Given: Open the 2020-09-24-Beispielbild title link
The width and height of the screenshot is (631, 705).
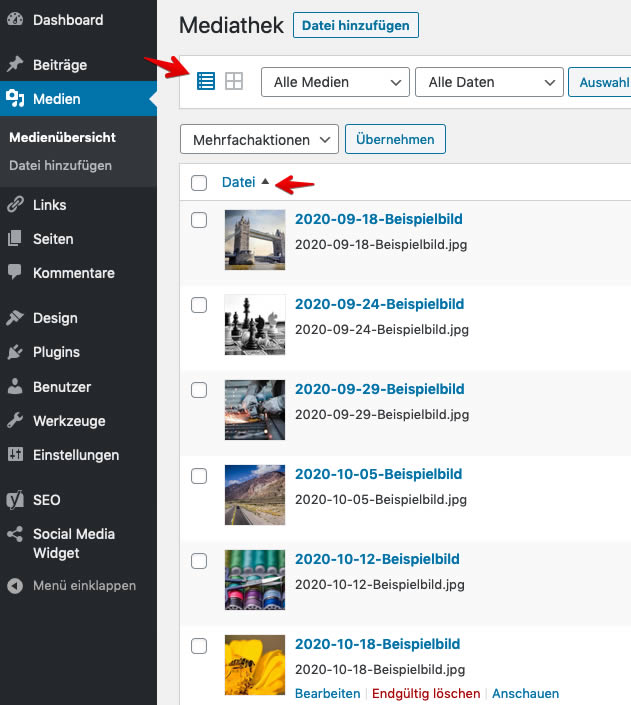Looking at the screenshot, I should [380, 304].
